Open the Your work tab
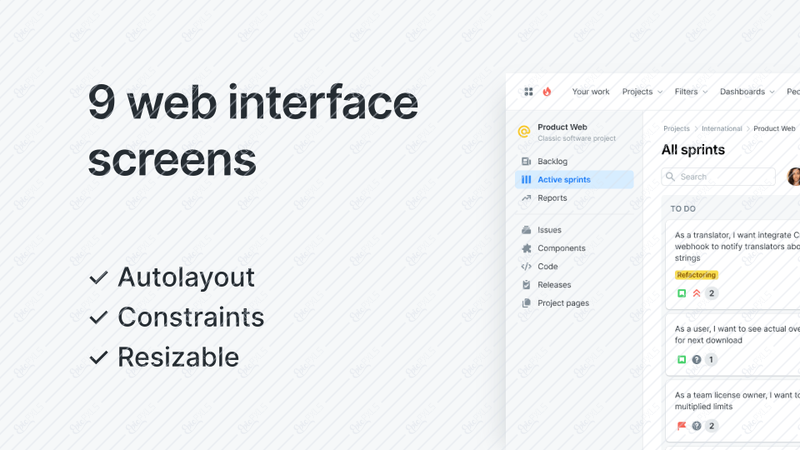Screen dimensions: 800x450 (590, 92)
